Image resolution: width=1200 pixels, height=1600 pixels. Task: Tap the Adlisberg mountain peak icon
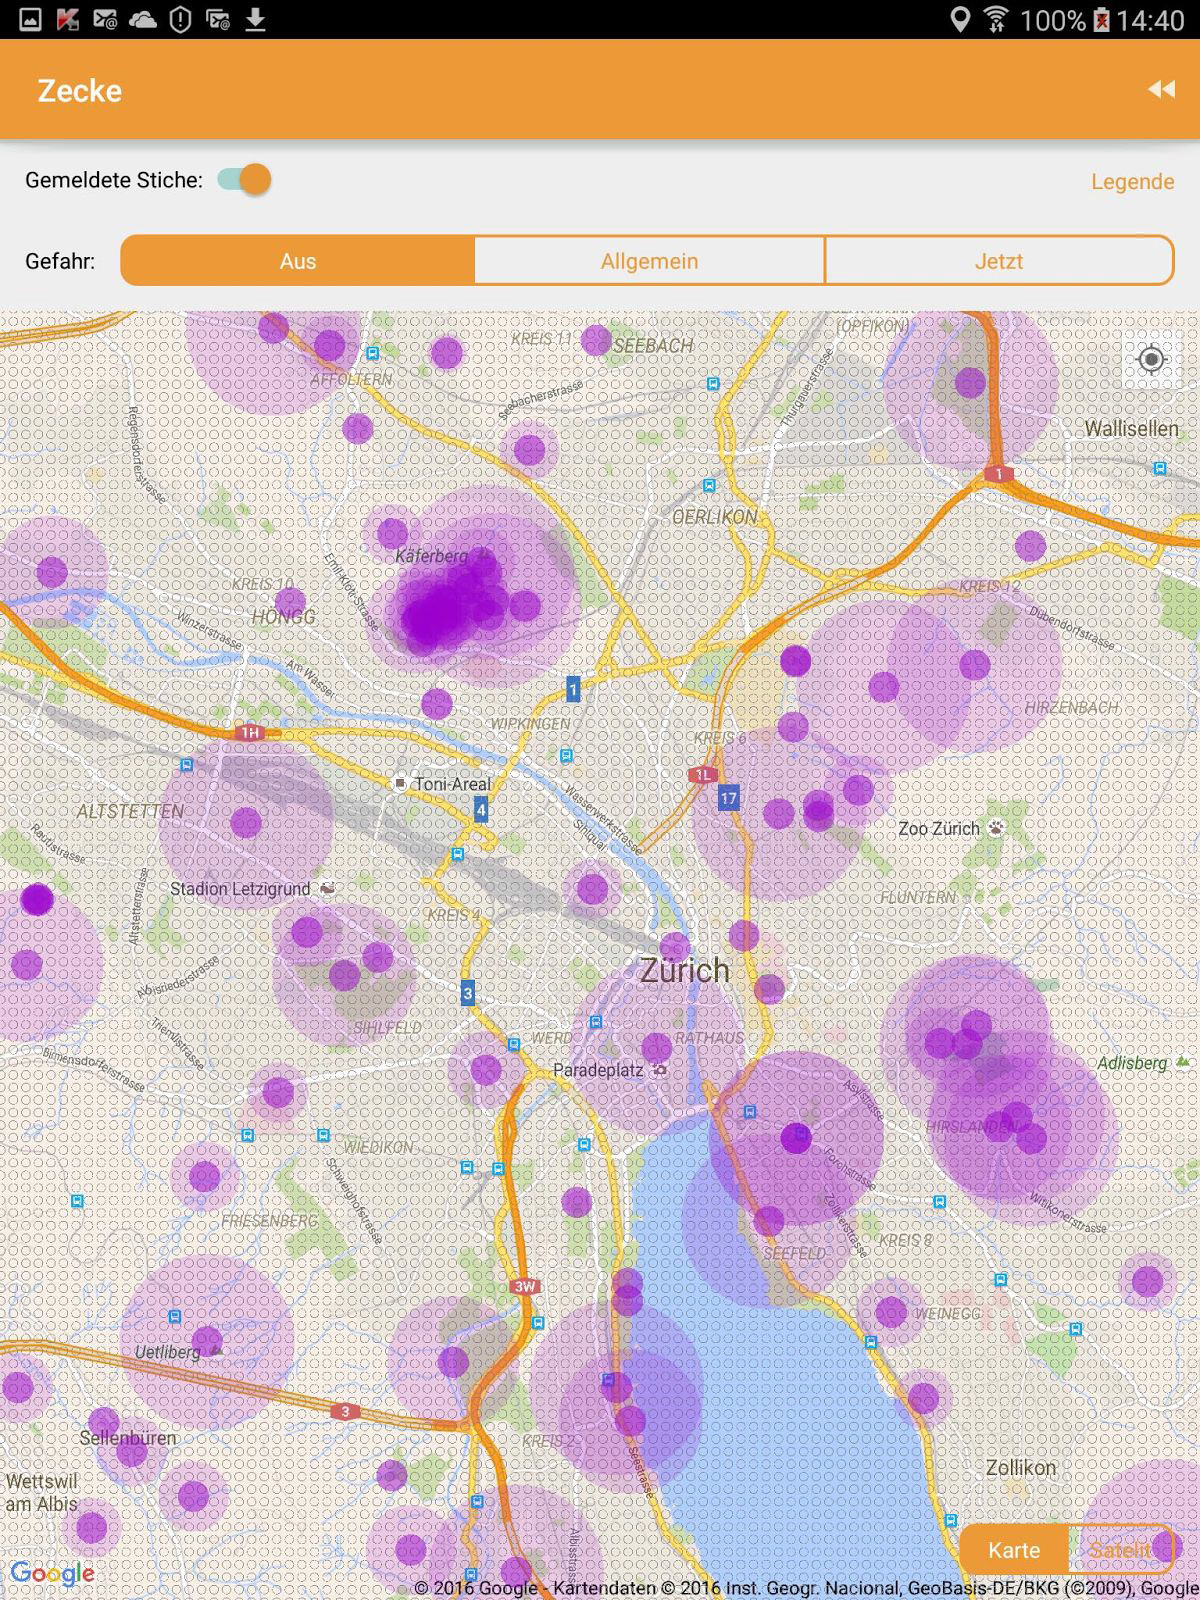click(1183, 1062)
